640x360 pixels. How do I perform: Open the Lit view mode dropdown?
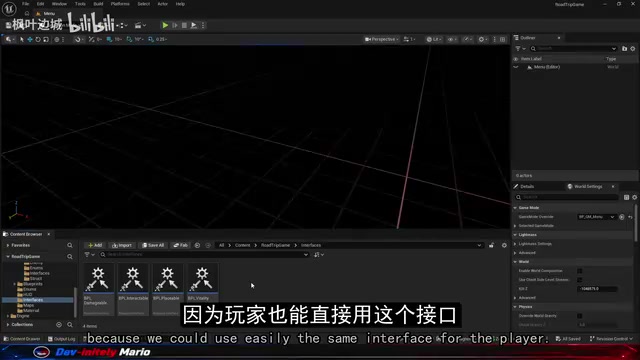coord(434,39)
